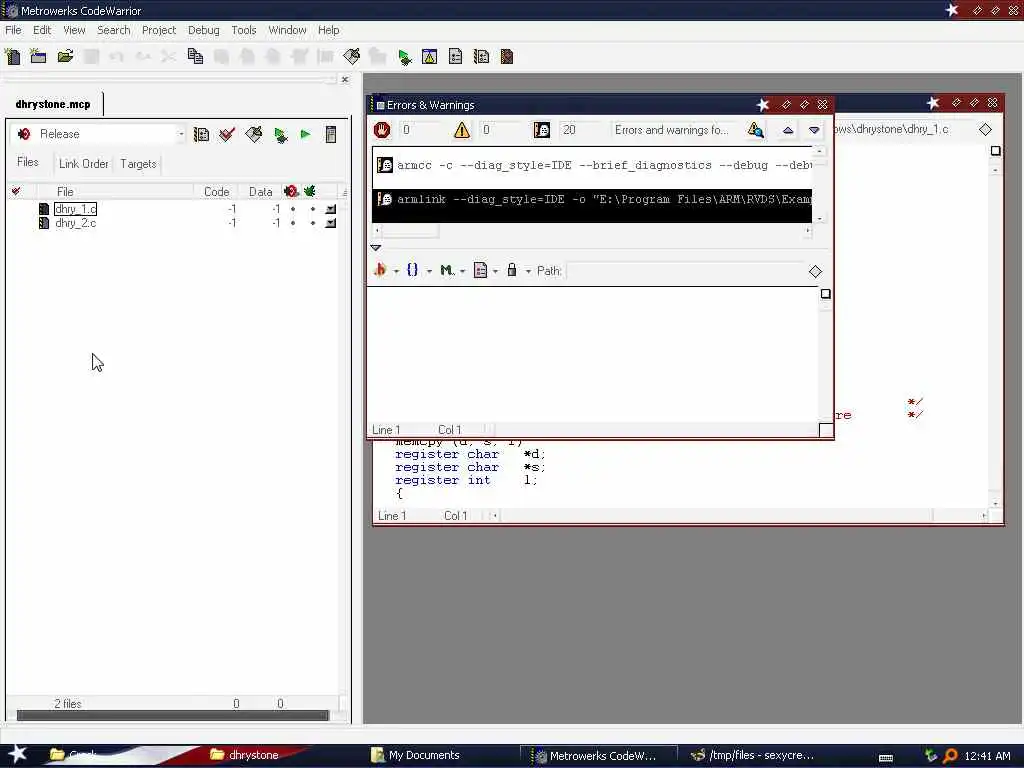
Task: Click the diamond icon beside the Path field
Action: click(x=815, y=272)
